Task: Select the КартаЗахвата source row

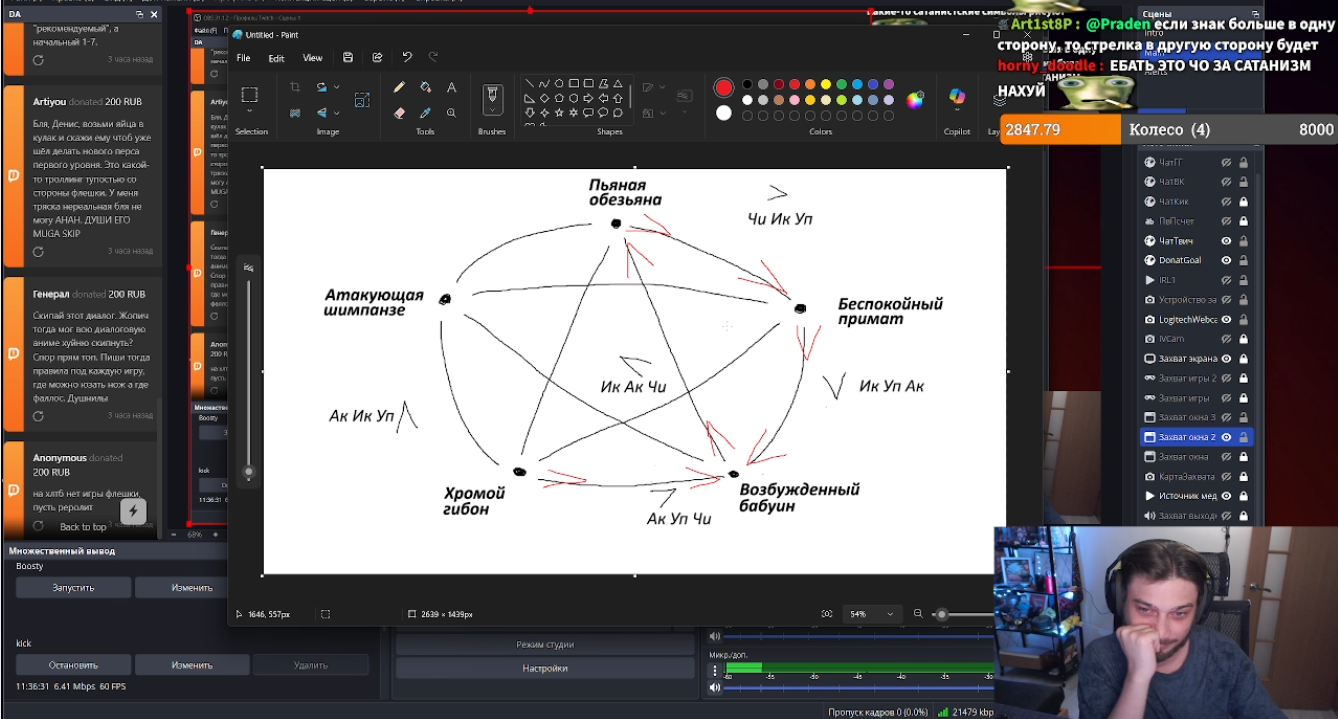Action: [1196, 476]
